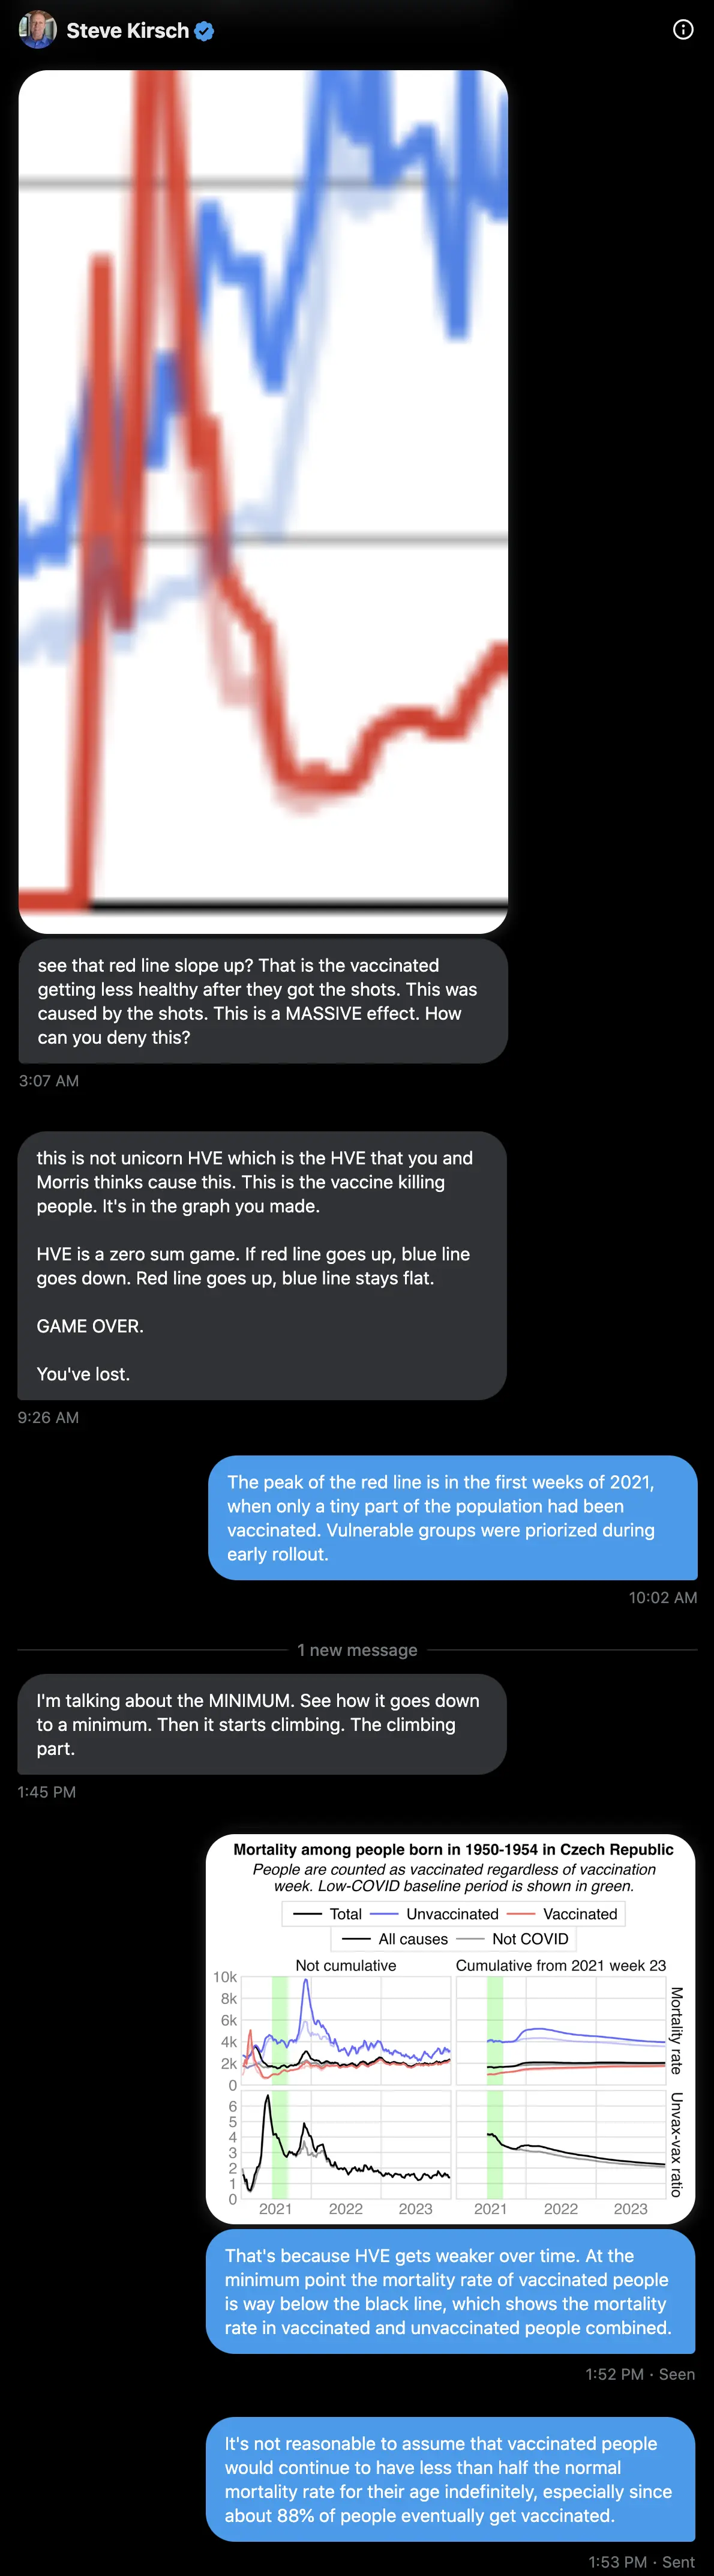Click the 9:26 AM timestamp
The height and width of the screenshot is (2576, 714).
(48, 1417)
